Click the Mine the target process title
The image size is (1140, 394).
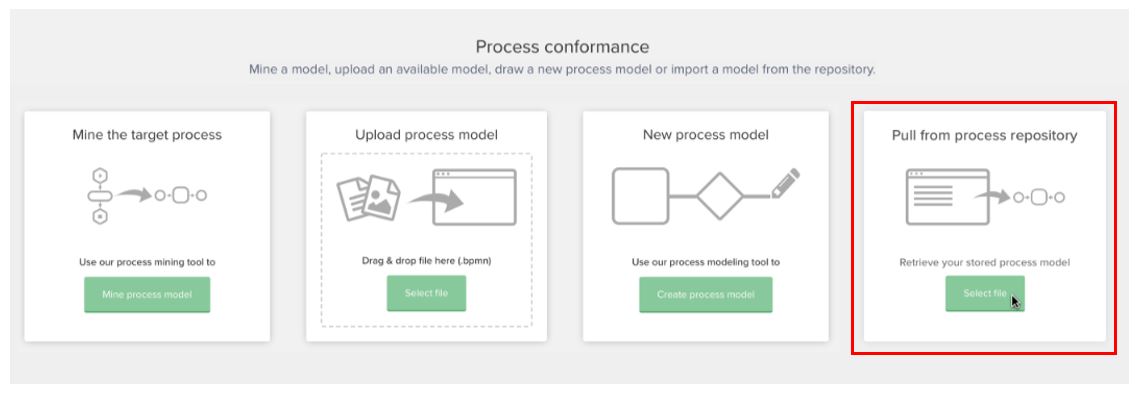147,134
